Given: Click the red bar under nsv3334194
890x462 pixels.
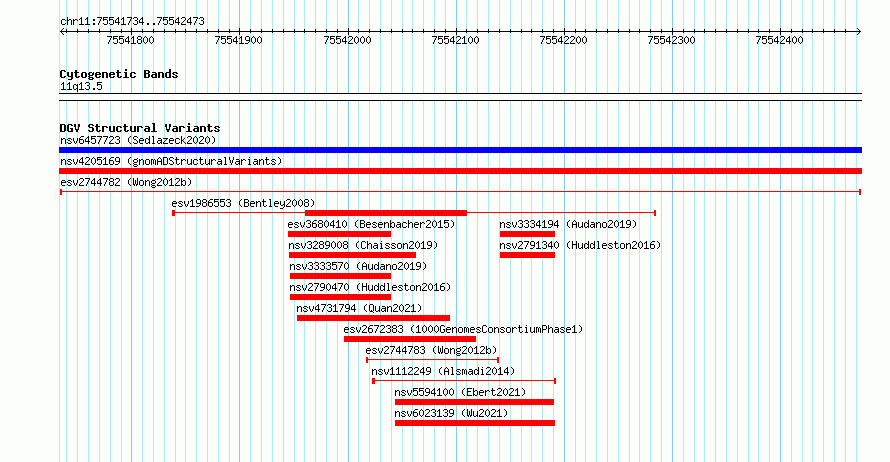Looking at the screenshot, I should click(527, 234).
